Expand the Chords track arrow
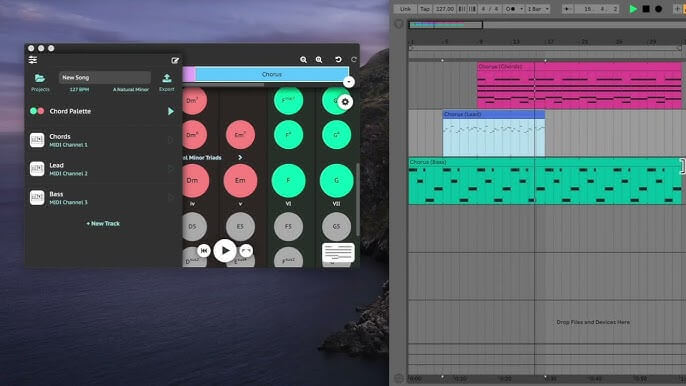Screen dimensions: 686x386 [x=171, y=140]
